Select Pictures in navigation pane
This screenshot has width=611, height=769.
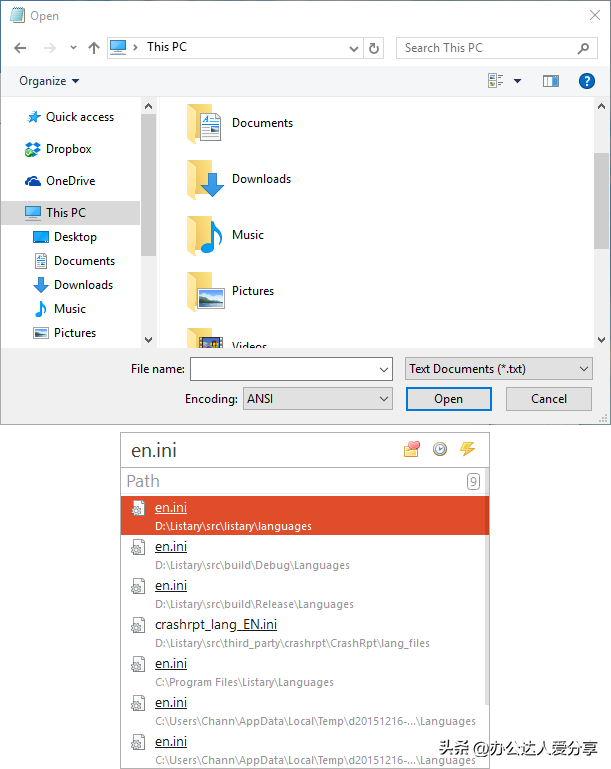(x=64, y=333)
